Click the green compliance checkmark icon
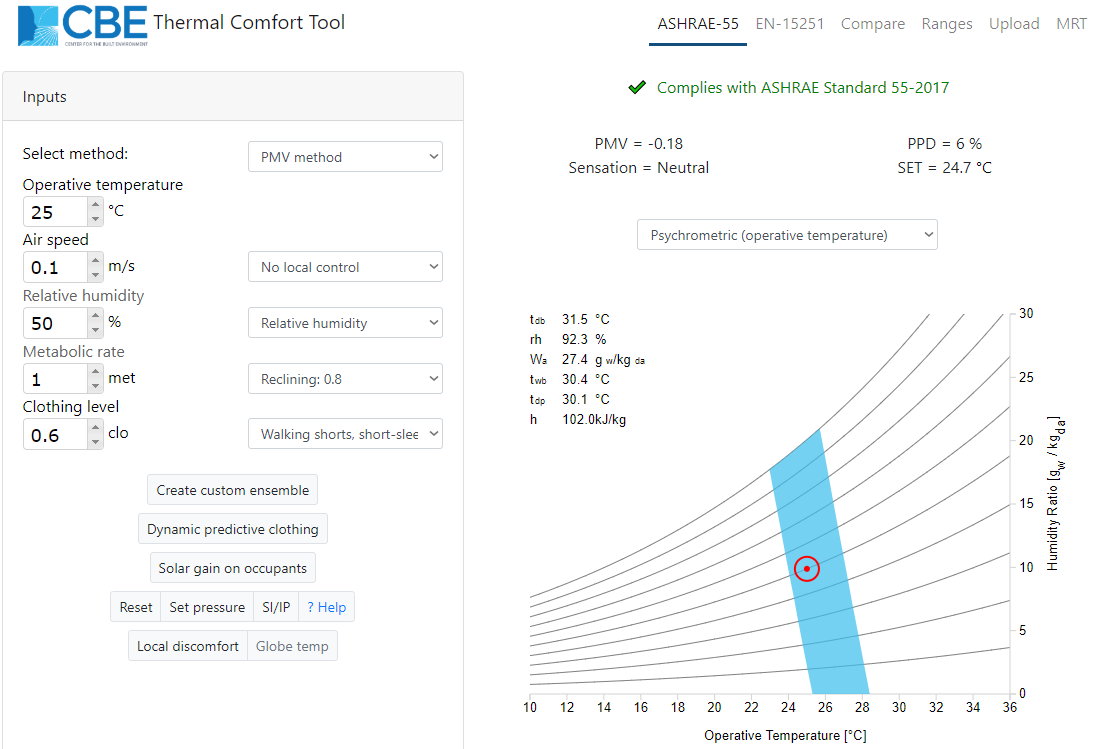 pos(637,88)
